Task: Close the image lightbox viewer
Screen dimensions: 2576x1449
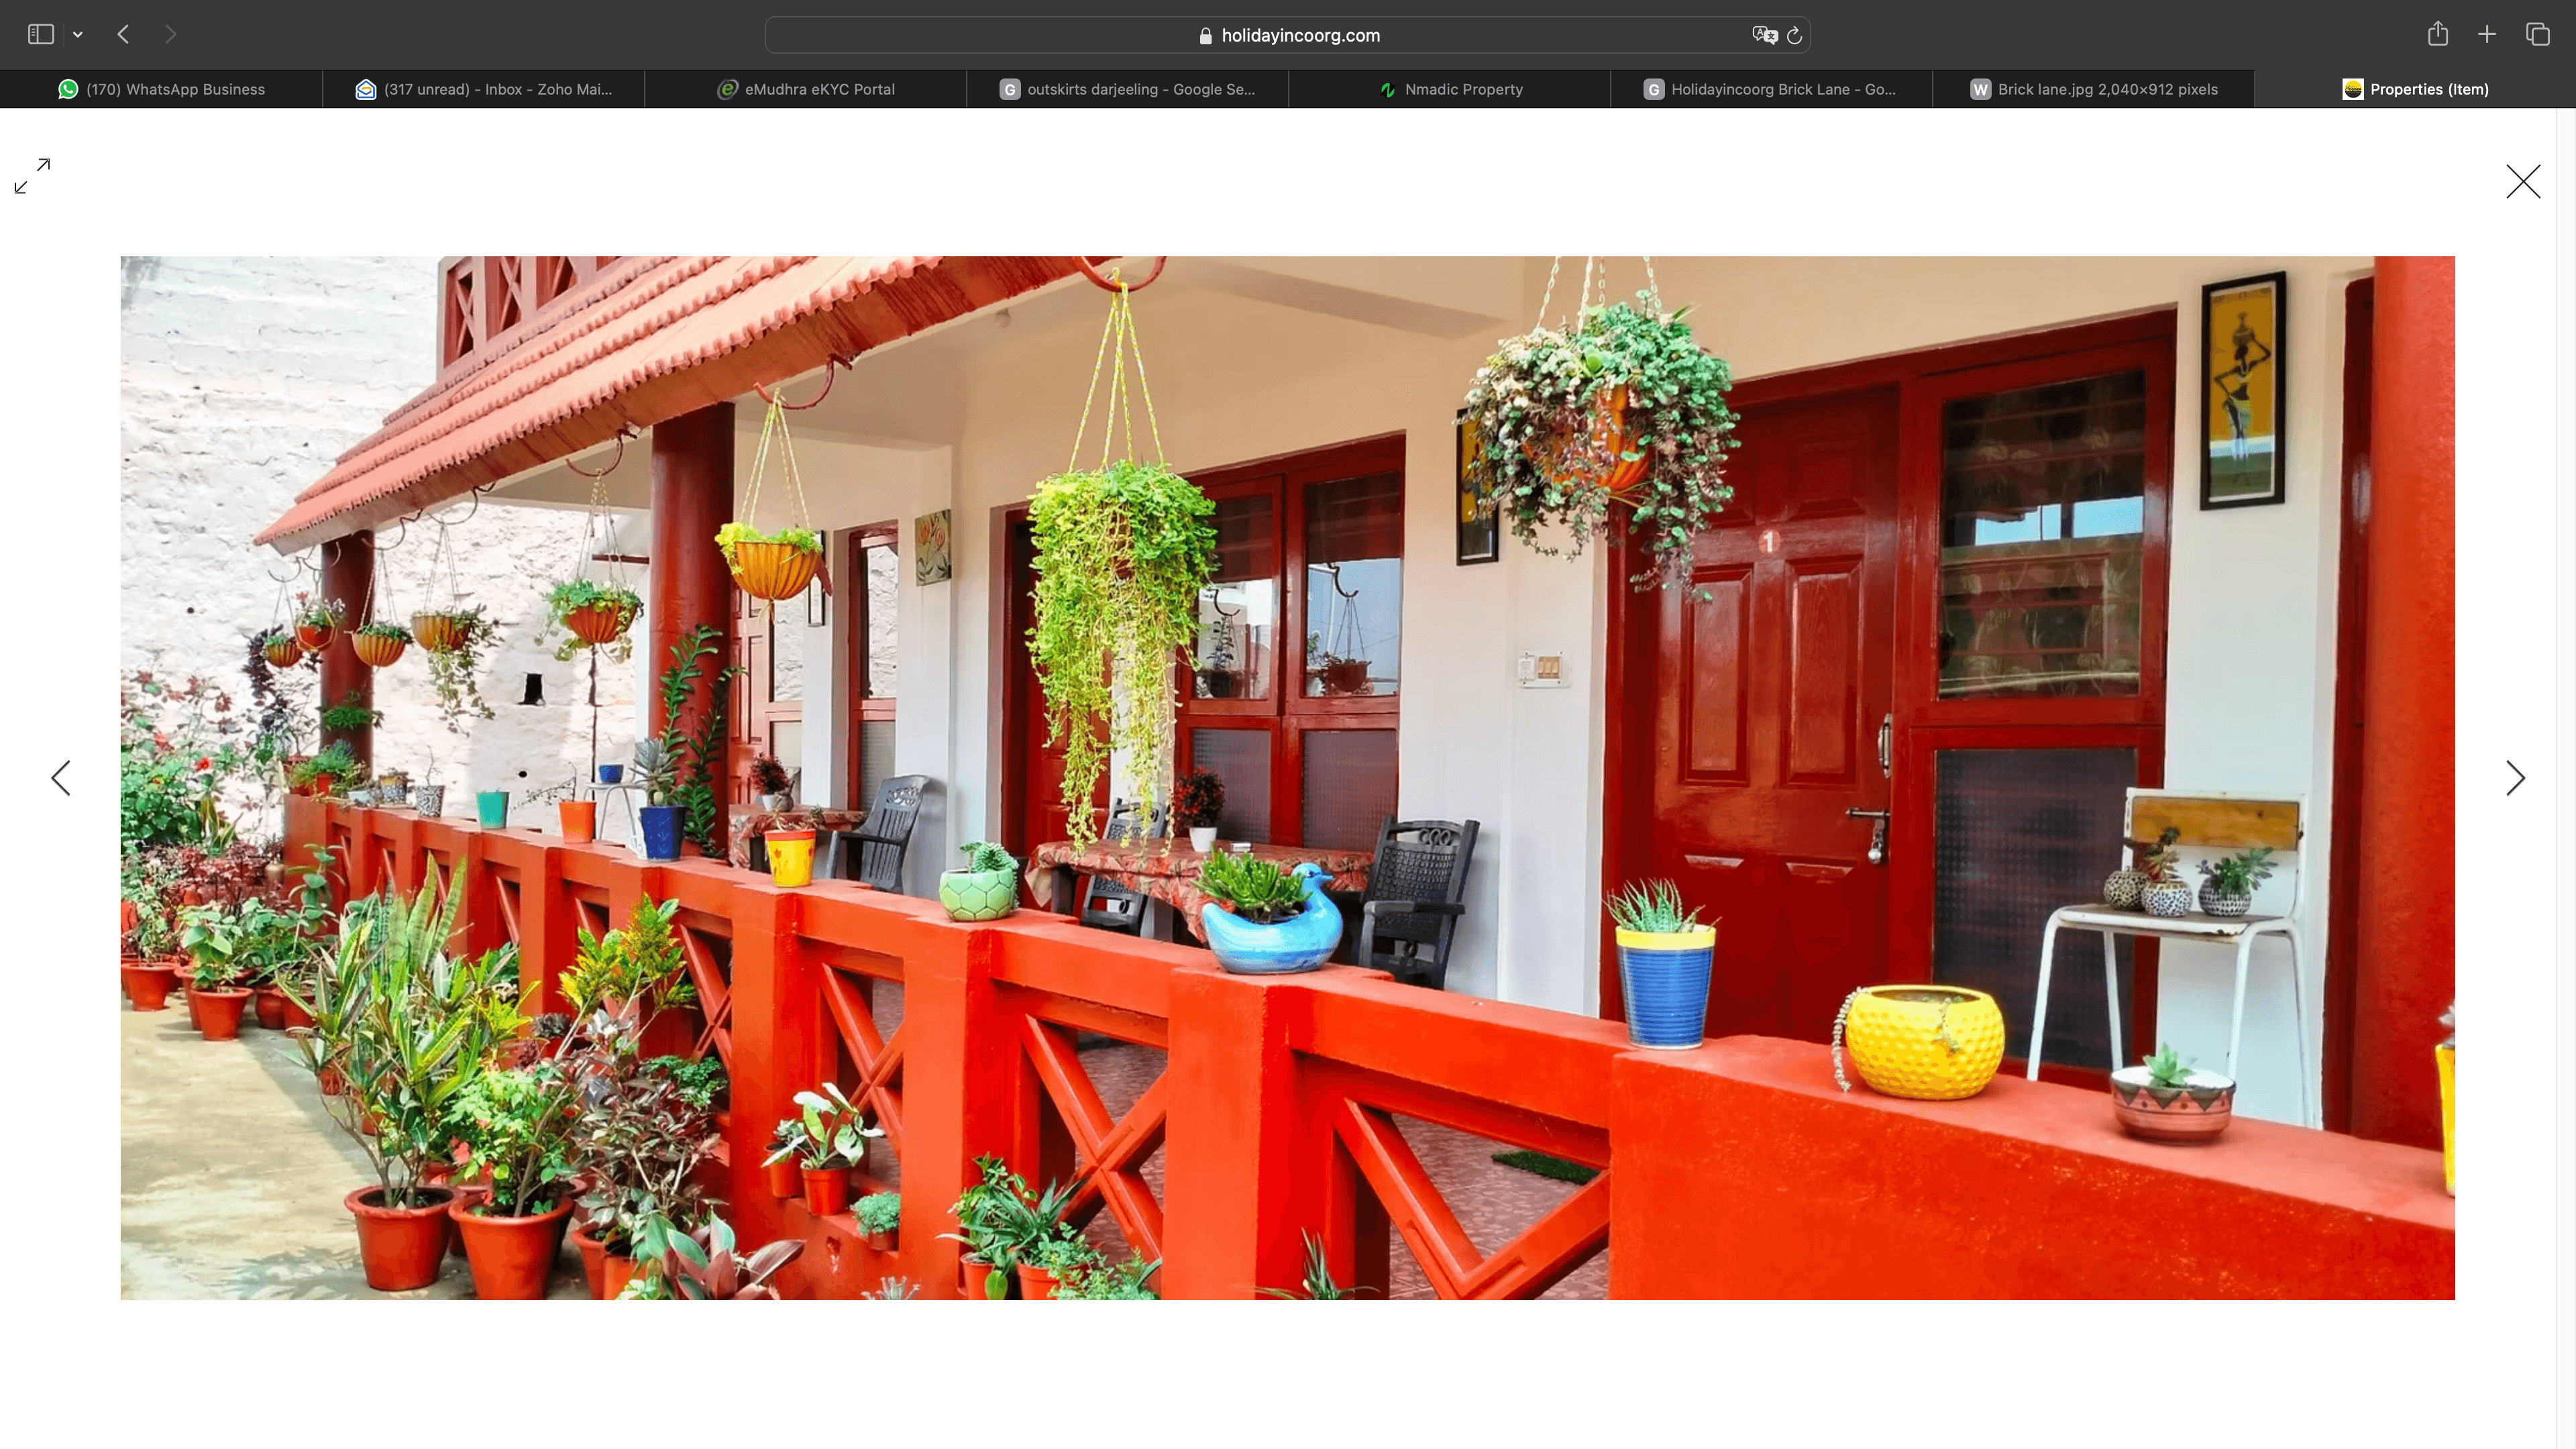Action: point(2522,182)
